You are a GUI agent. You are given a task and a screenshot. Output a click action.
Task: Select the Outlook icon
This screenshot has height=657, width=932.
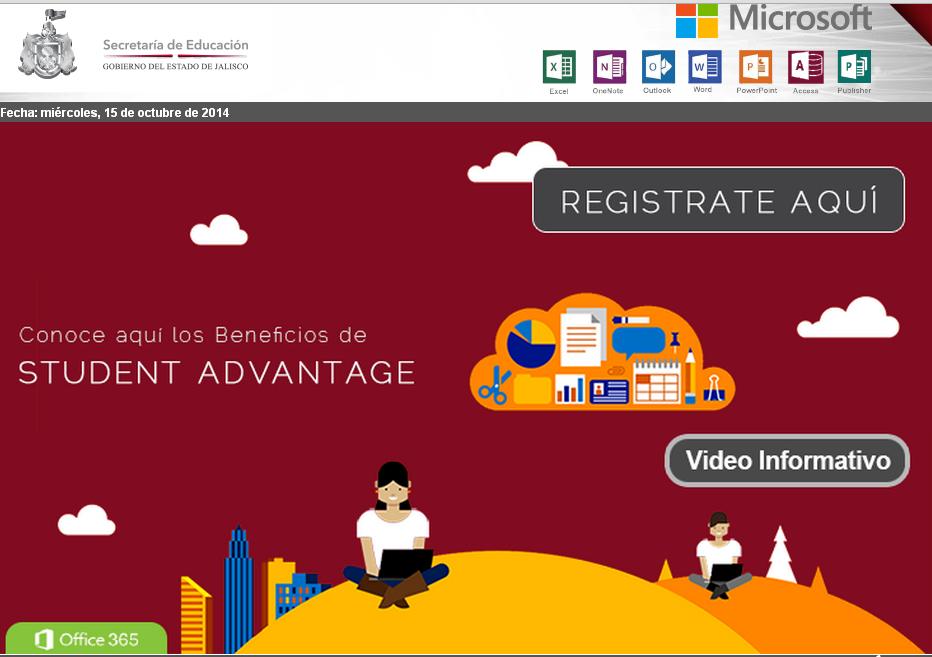[x=658, y=67]
